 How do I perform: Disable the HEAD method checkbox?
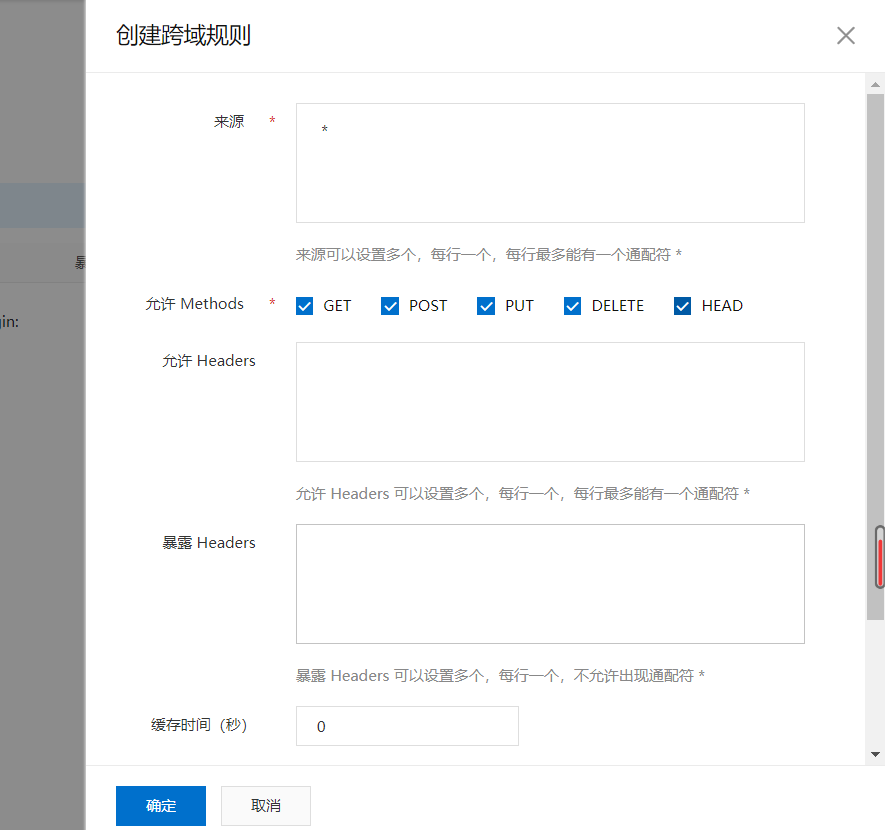click(682, 306)
